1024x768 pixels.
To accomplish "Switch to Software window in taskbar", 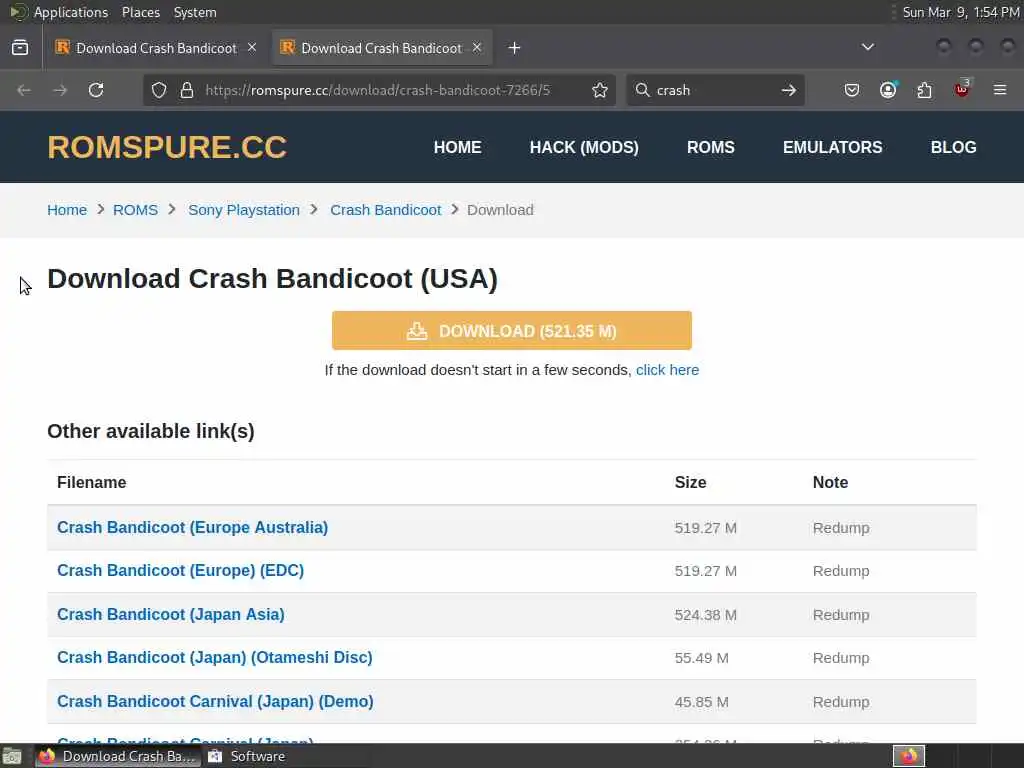I will point(247,756).
